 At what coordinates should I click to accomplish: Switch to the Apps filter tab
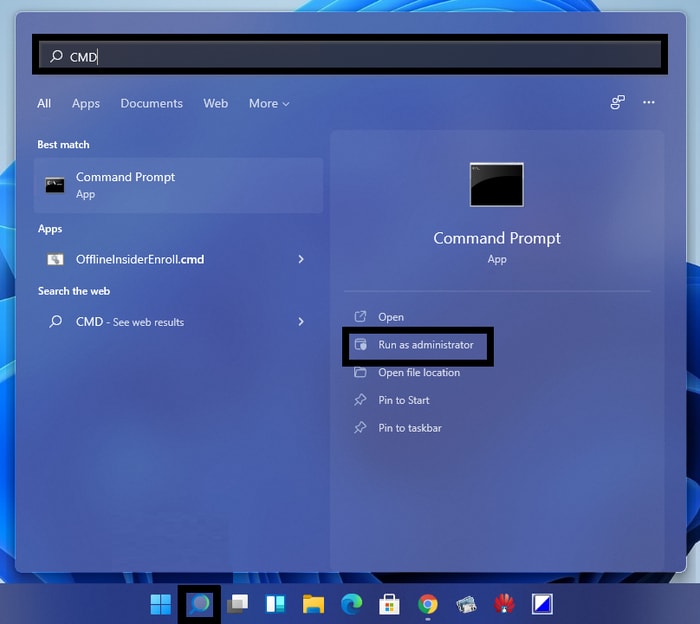[86, 103]
